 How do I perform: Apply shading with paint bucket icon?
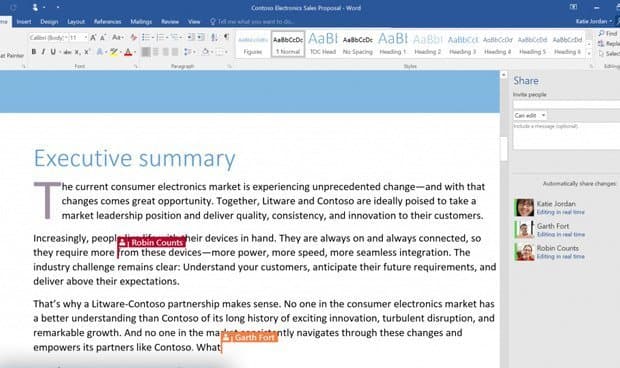(205, 52)
